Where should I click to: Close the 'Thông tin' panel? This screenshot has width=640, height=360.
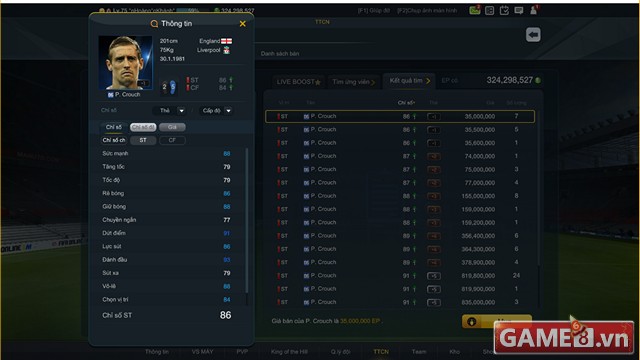[x=242, y=24]
